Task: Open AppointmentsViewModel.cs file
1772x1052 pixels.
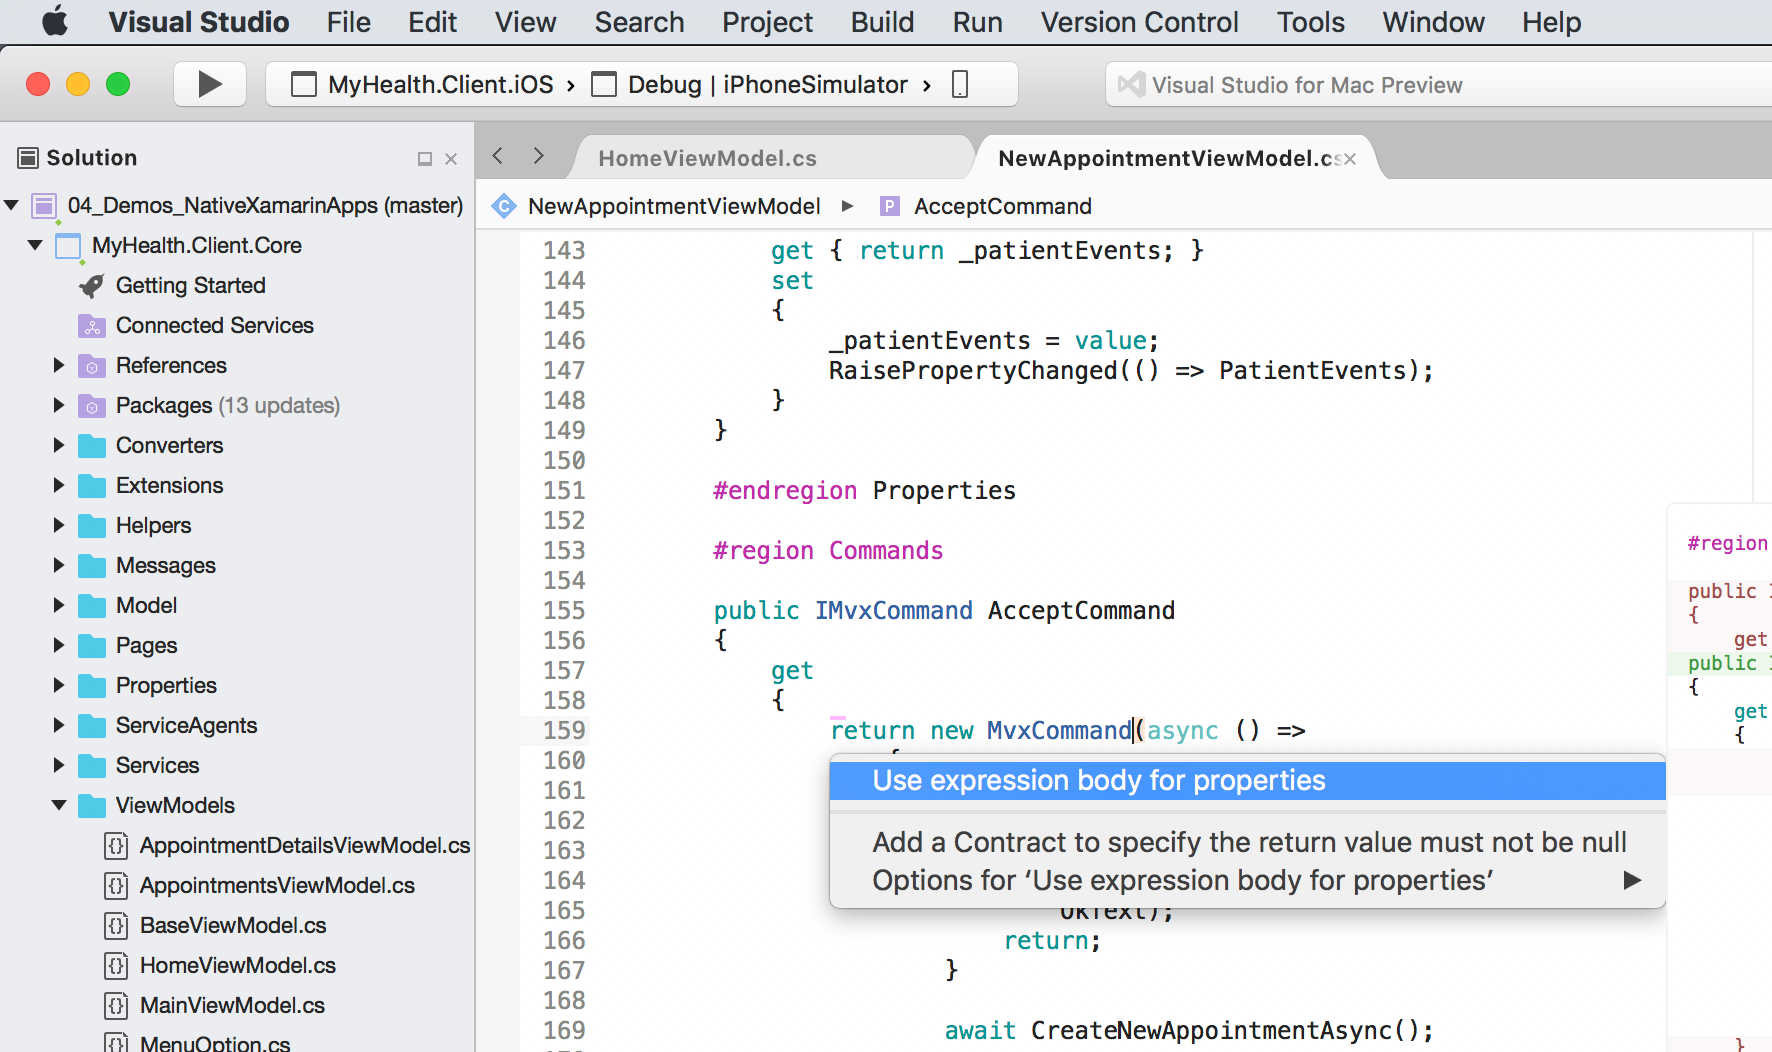Action: click(x=277, y=886)
